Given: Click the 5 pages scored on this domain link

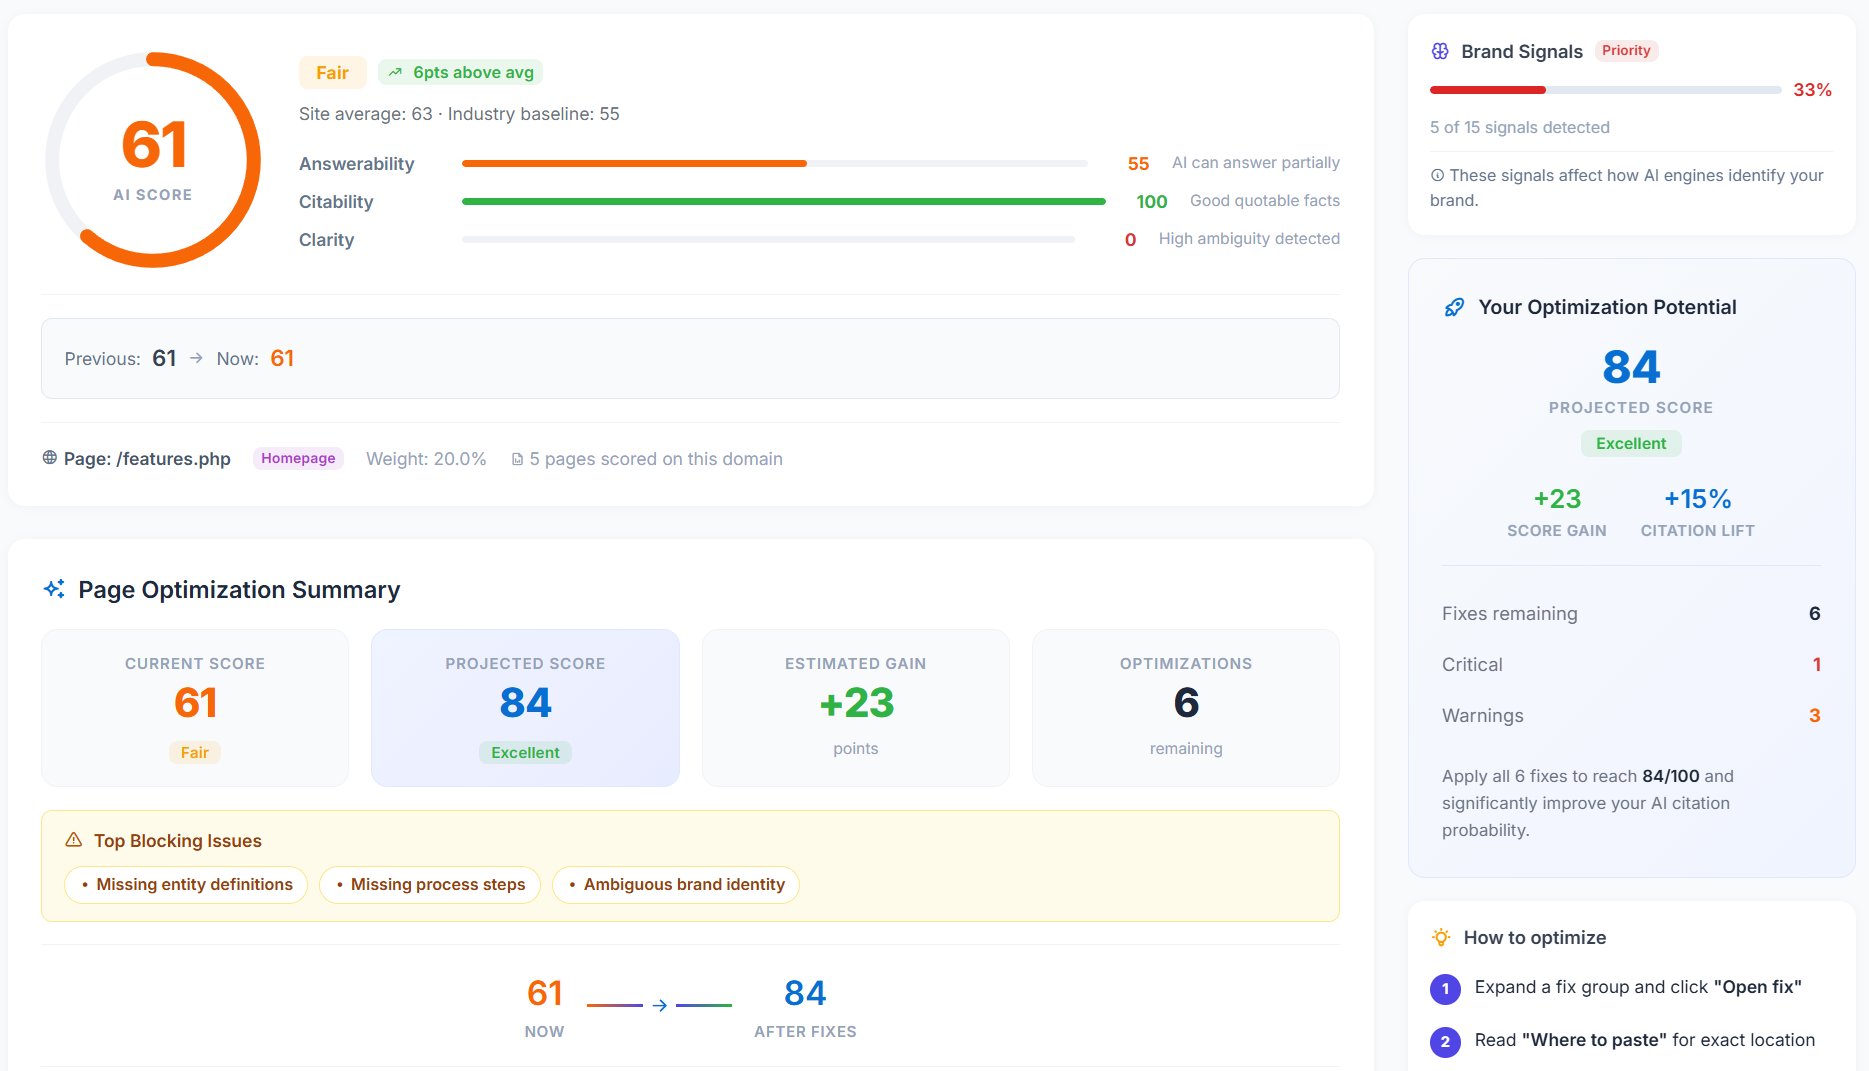Looking at the screenshot, I should pos(655,458).
